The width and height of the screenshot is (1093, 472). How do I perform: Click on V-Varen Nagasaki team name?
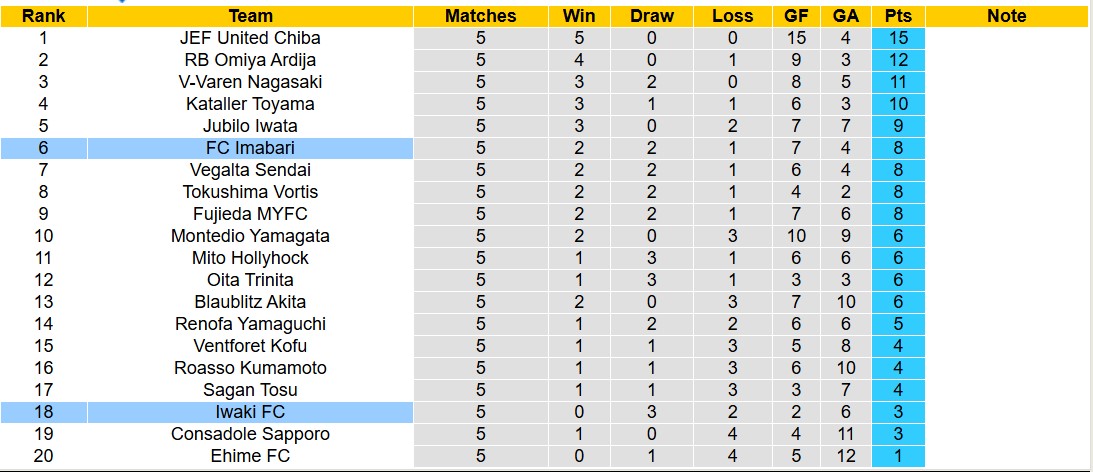[250, 82]
